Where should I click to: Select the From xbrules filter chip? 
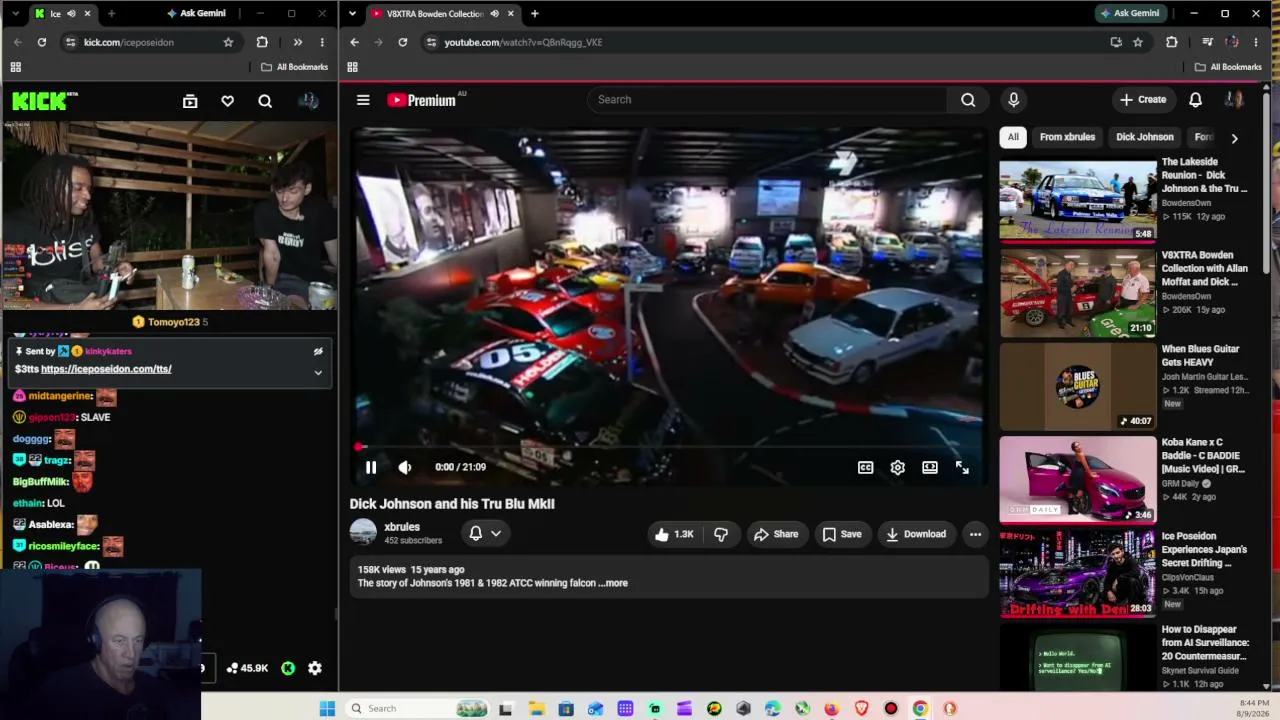(1067, 137)
